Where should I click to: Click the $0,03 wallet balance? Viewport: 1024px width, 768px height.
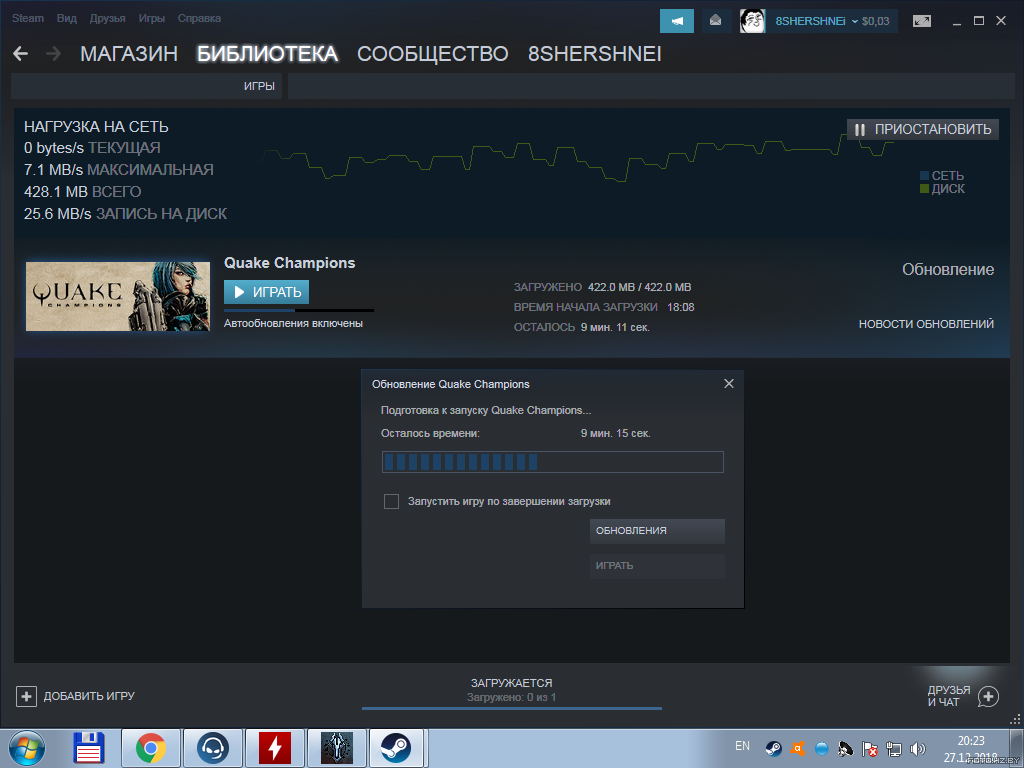tap(876, 21)
